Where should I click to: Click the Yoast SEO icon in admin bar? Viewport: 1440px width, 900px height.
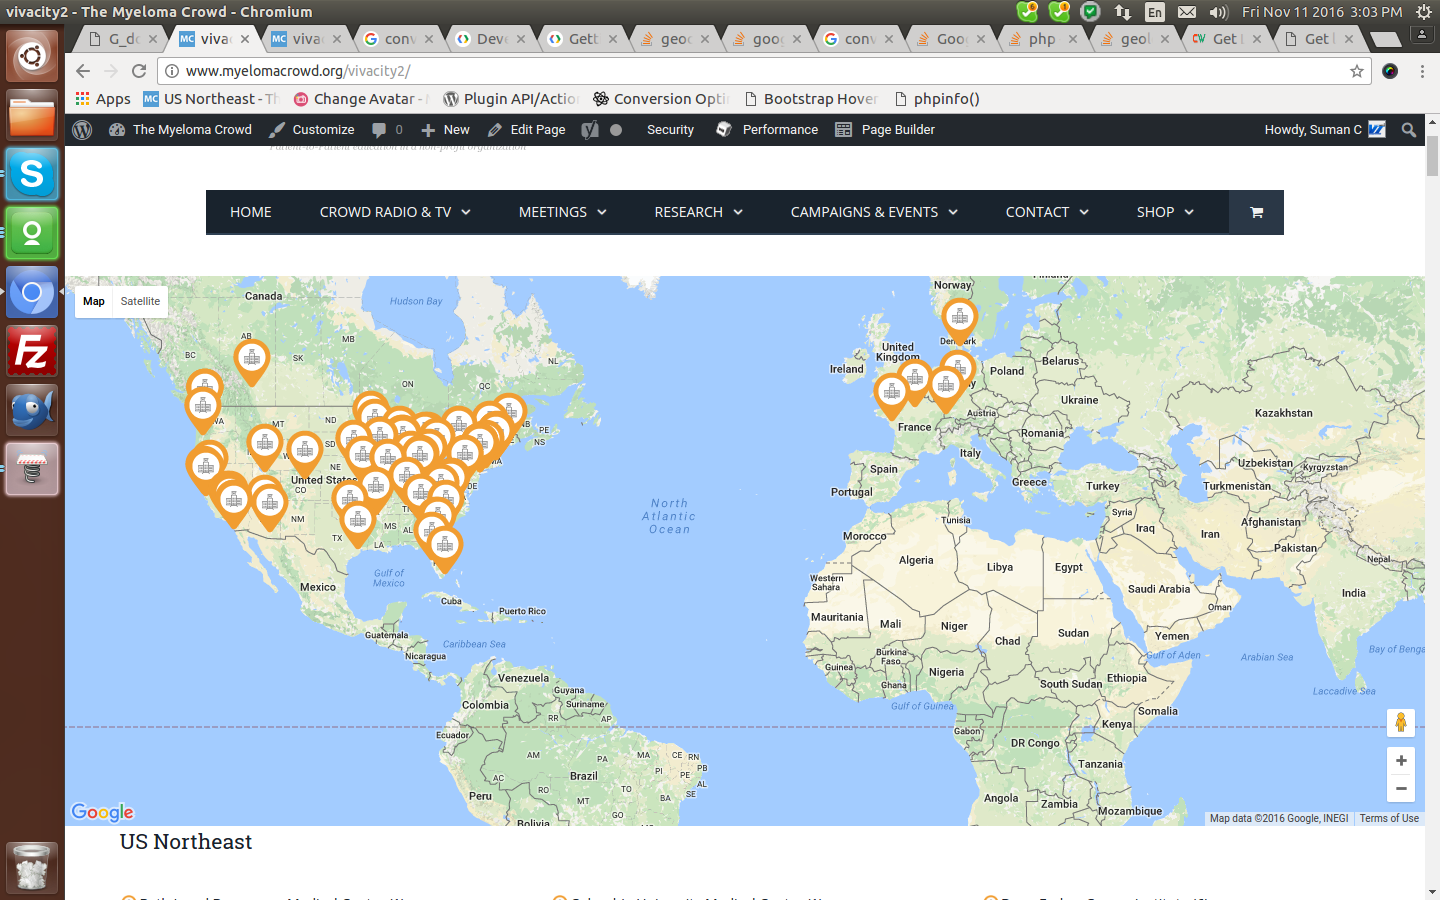pos(591,130)
